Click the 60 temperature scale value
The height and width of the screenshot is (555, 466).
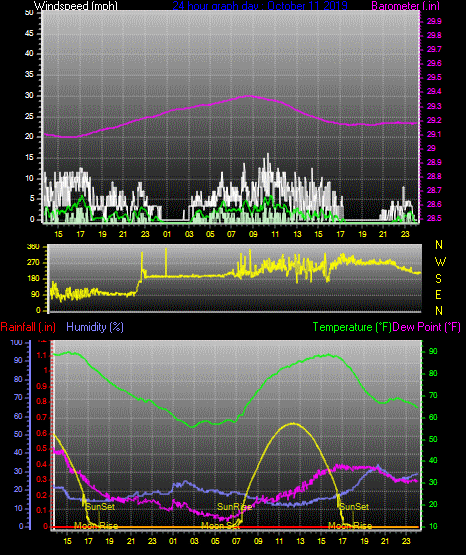[x=433, y=417]
